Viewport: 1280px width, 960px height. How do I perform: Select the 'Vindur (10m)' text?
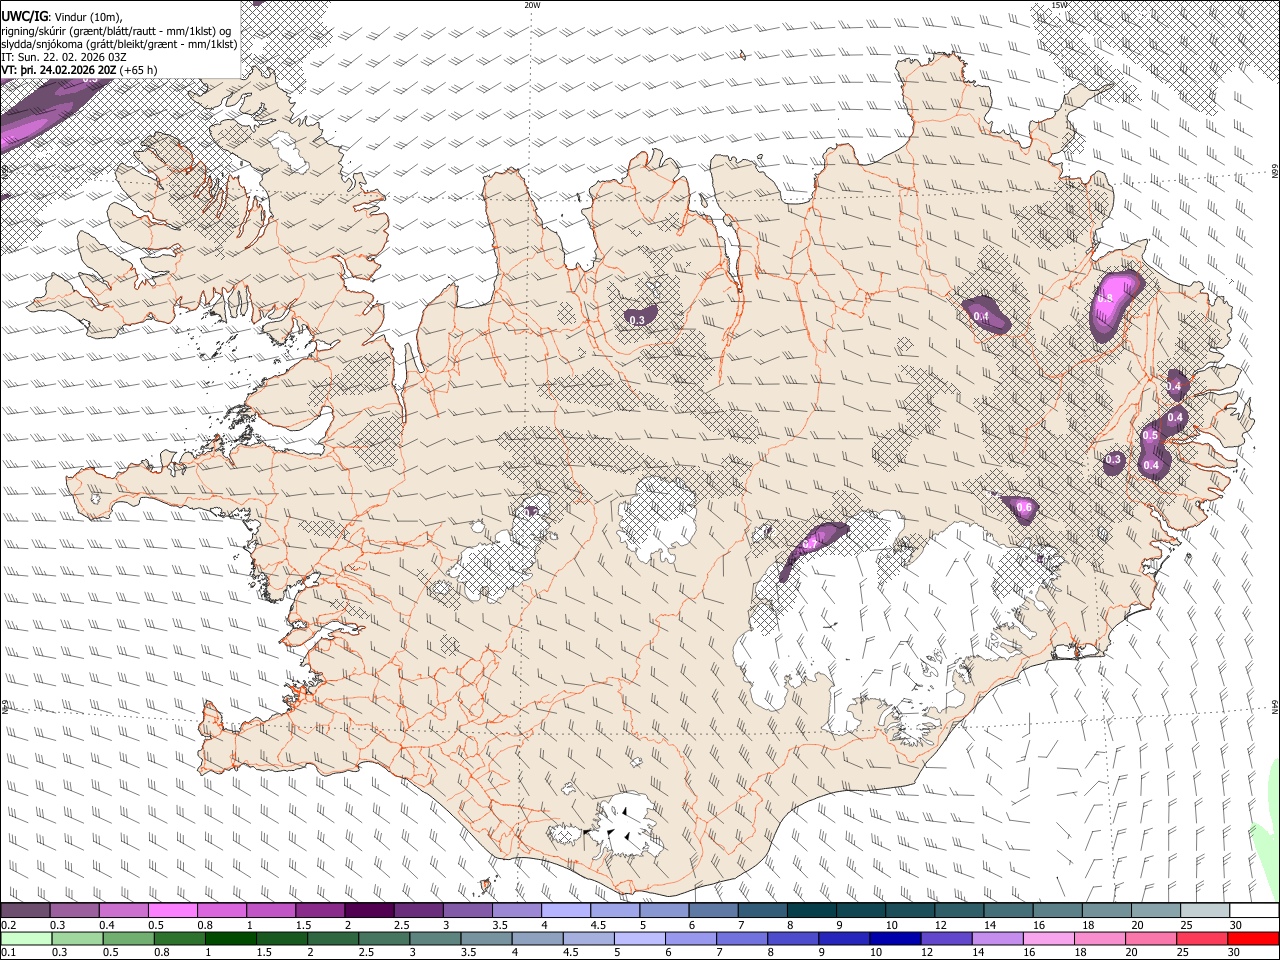(87, 16)
